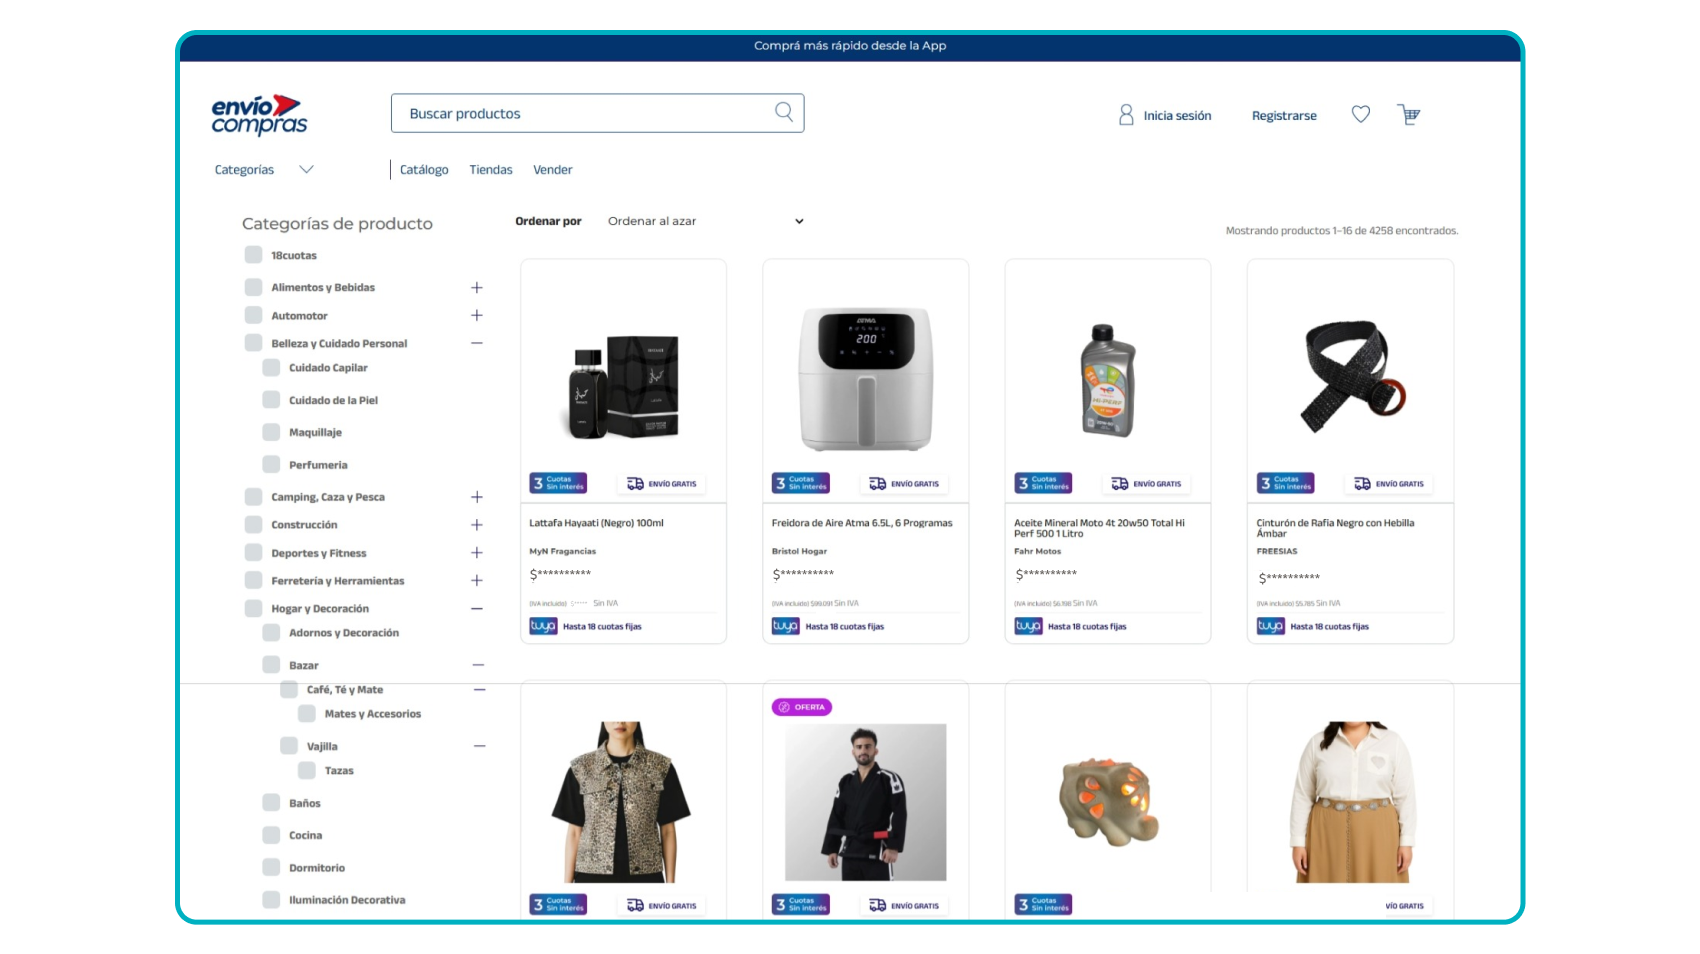Click the search magnifier icon

click(x=784, y=112)
